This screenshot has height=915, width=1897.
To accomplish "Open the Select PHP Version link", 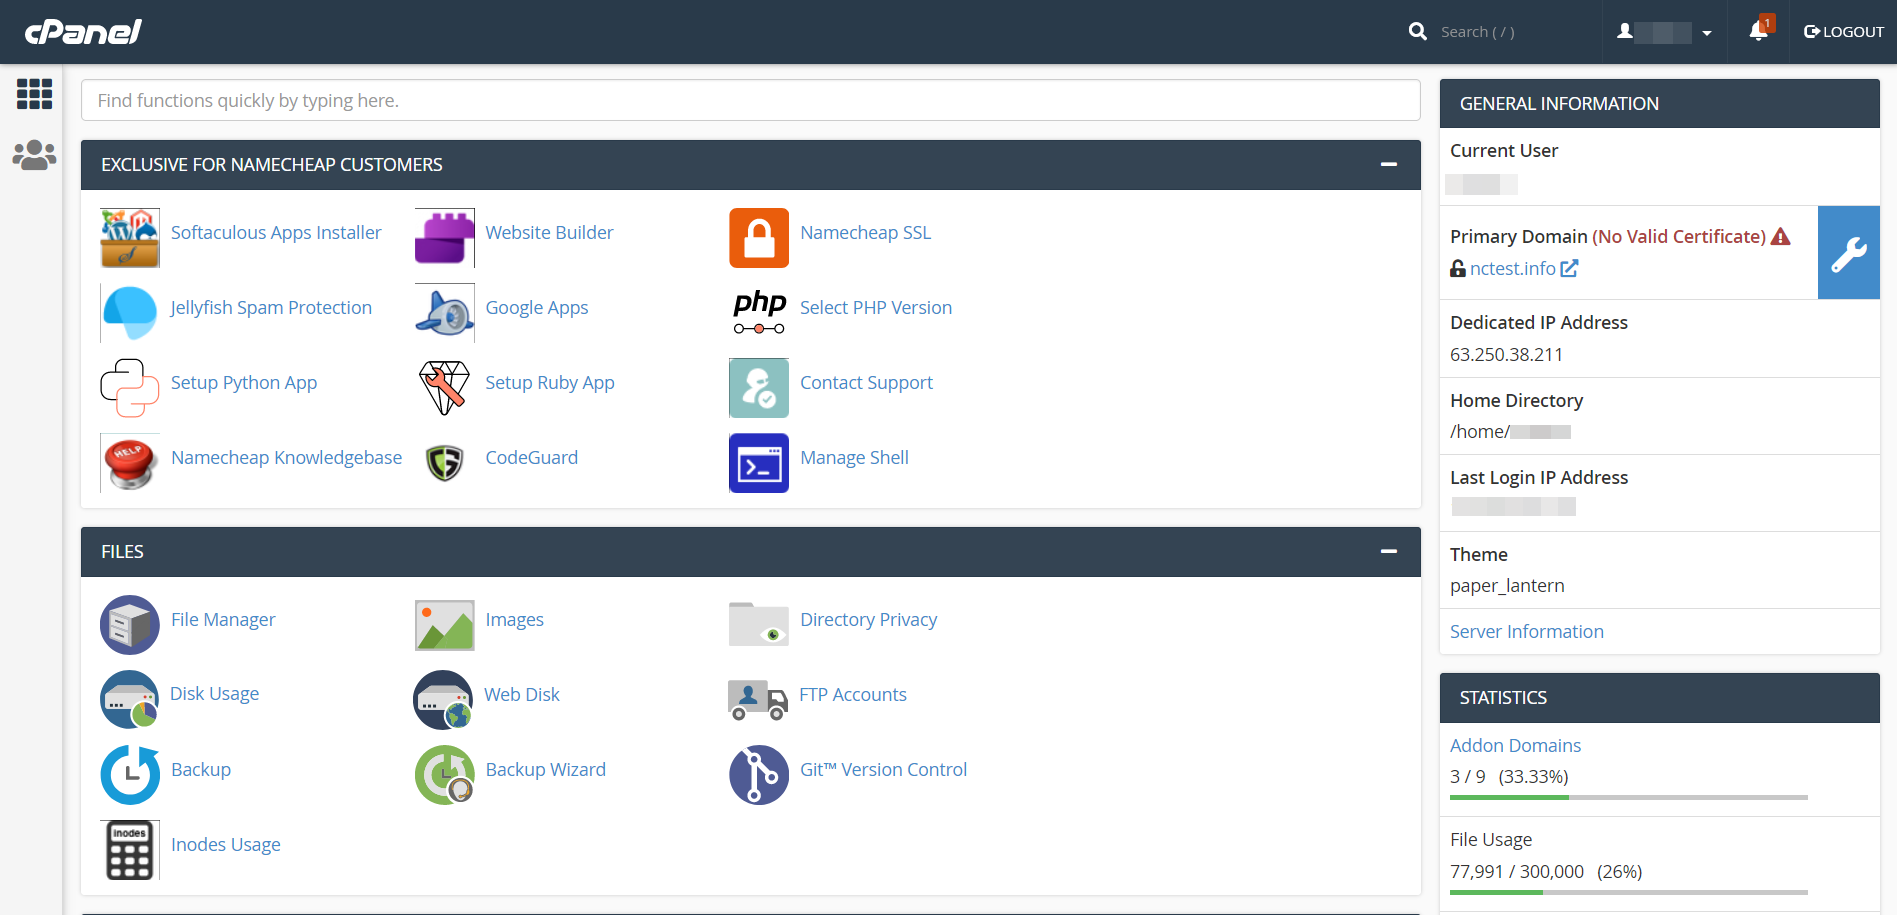I will click(876, 307).
